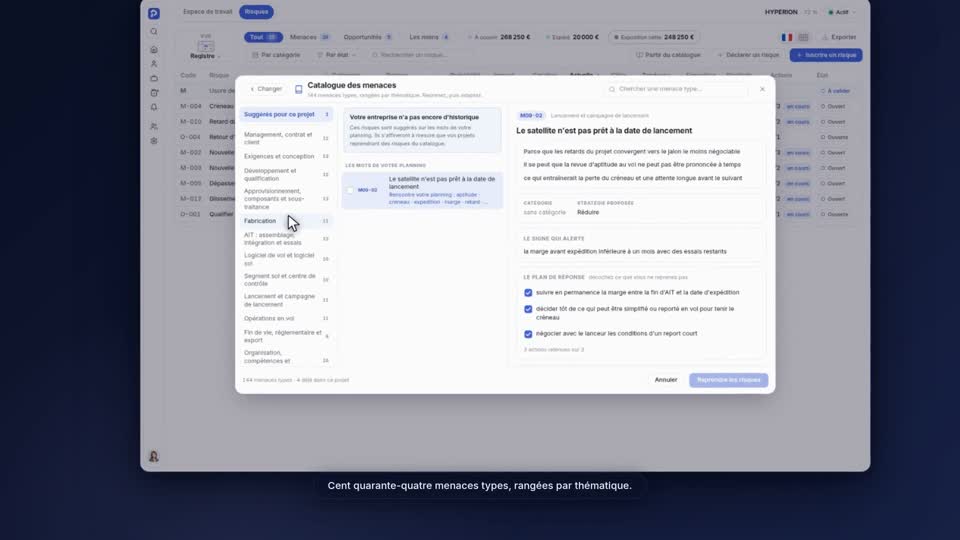Screen dimensions: 960x540
Task: Open the team members icon in sidebar
Action: (154, 126)
